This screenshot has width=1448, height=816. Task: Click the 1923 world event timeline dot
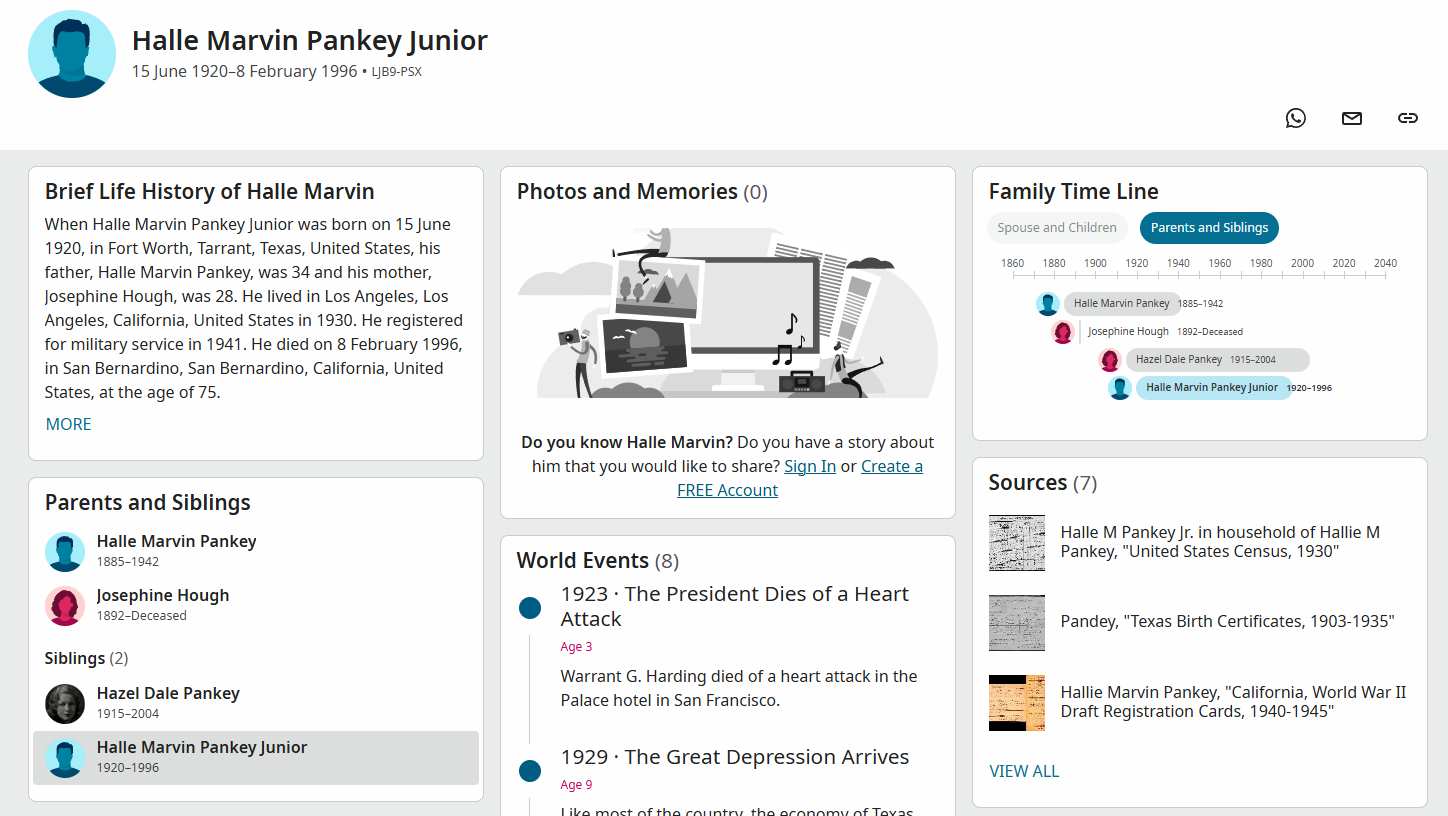530,608
